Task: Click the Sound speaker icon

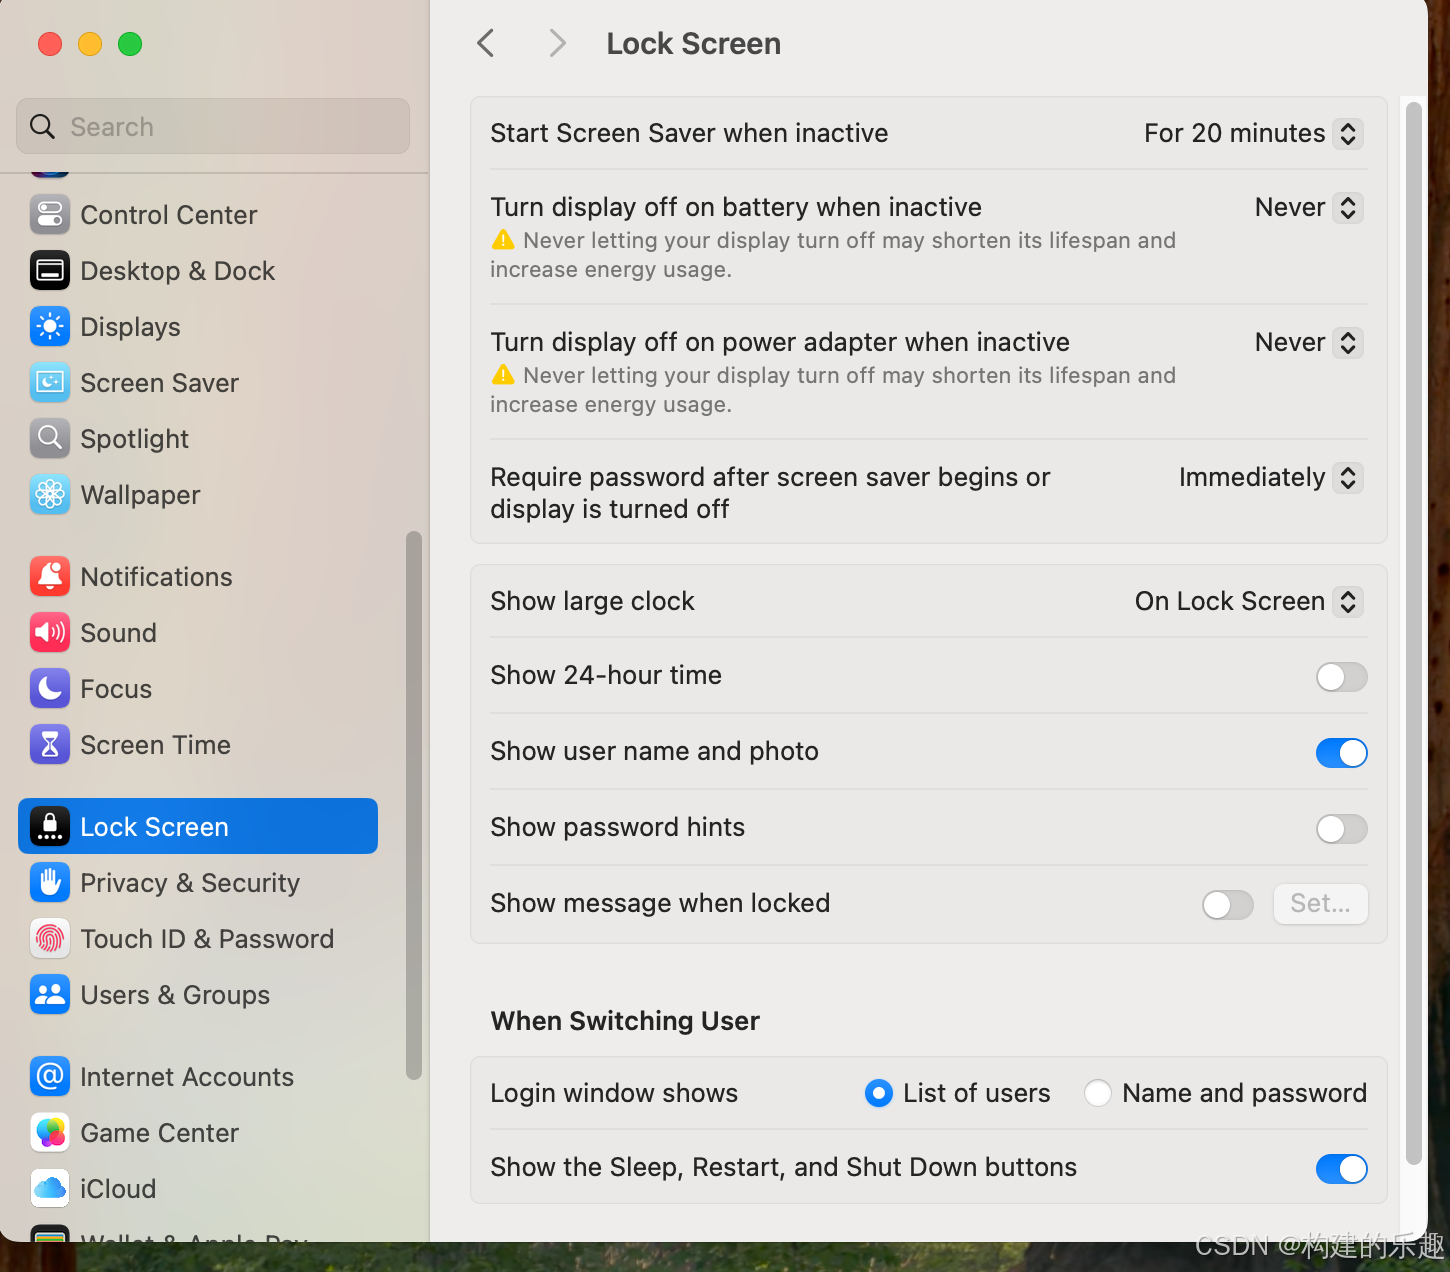Action: [50, 632]
